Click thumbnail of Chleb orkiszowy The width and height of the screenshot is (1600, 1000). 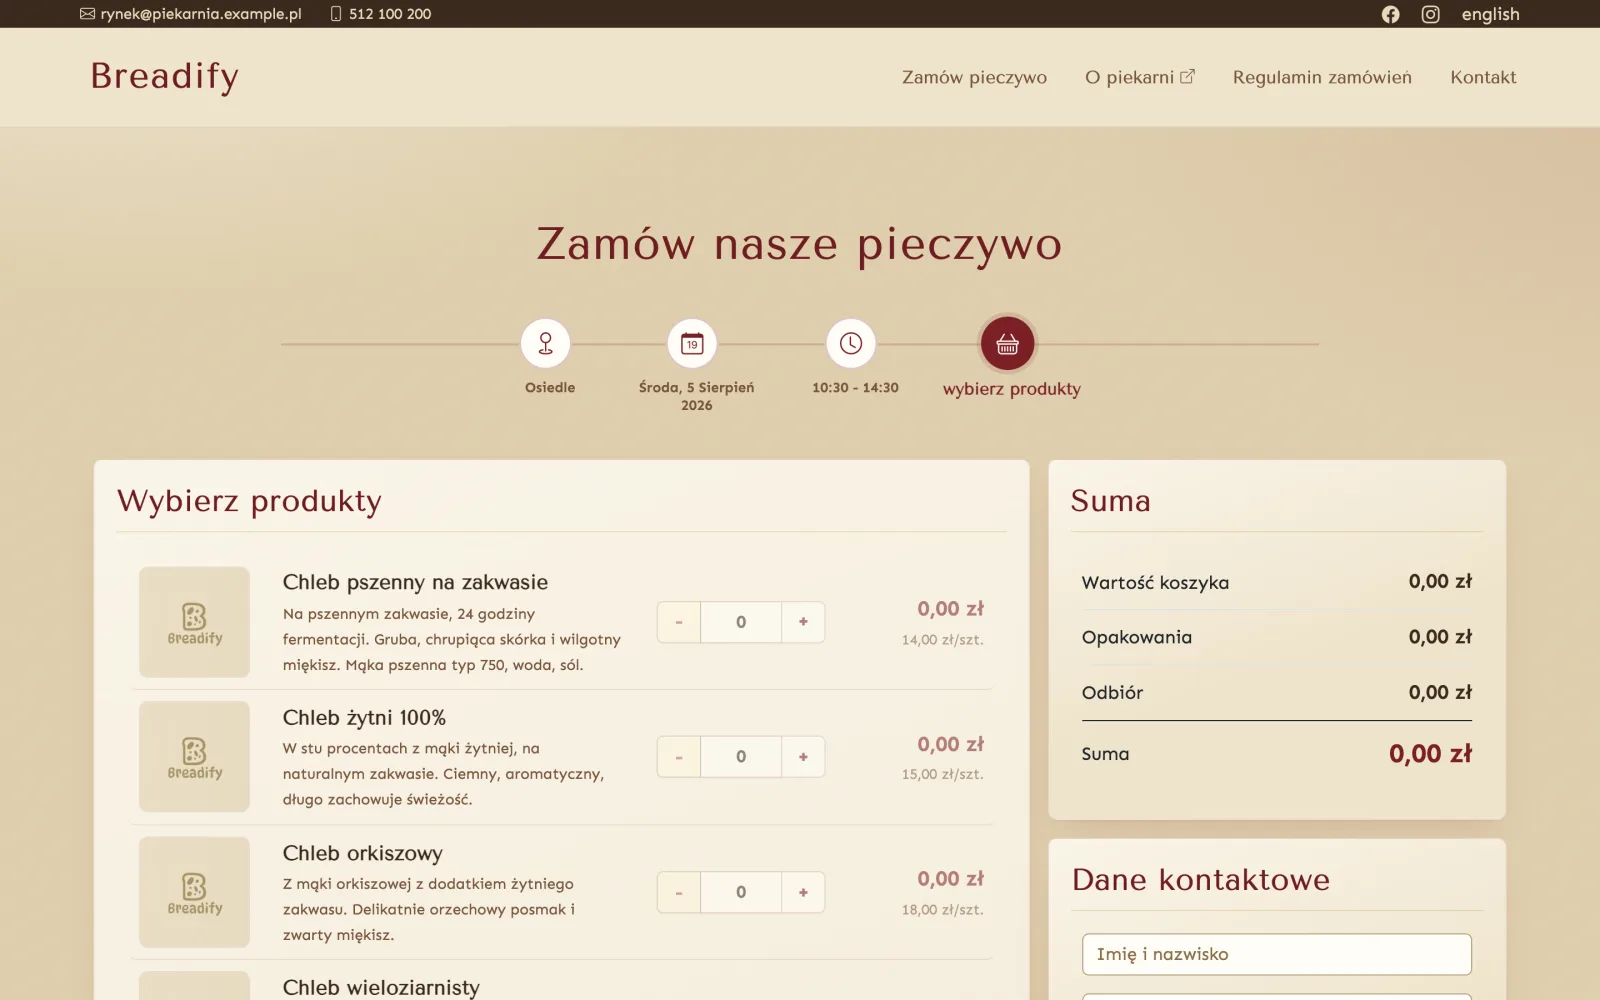194,892
